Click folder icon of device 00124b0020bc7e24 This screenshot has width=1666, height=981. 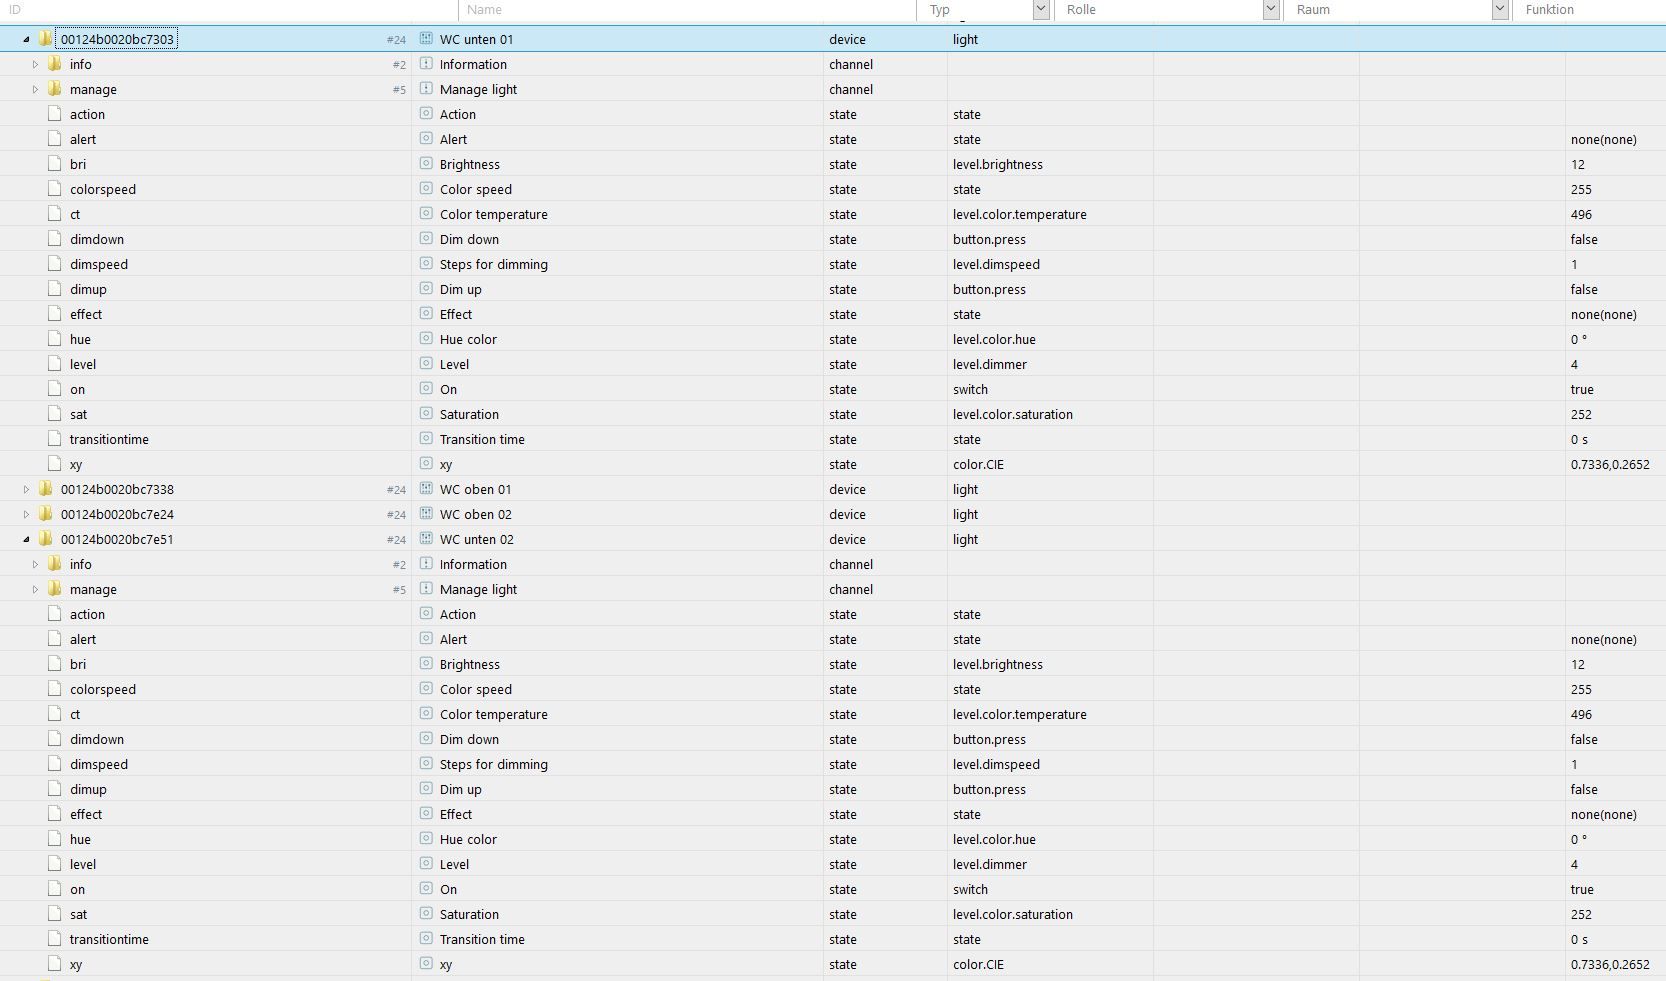45,514
